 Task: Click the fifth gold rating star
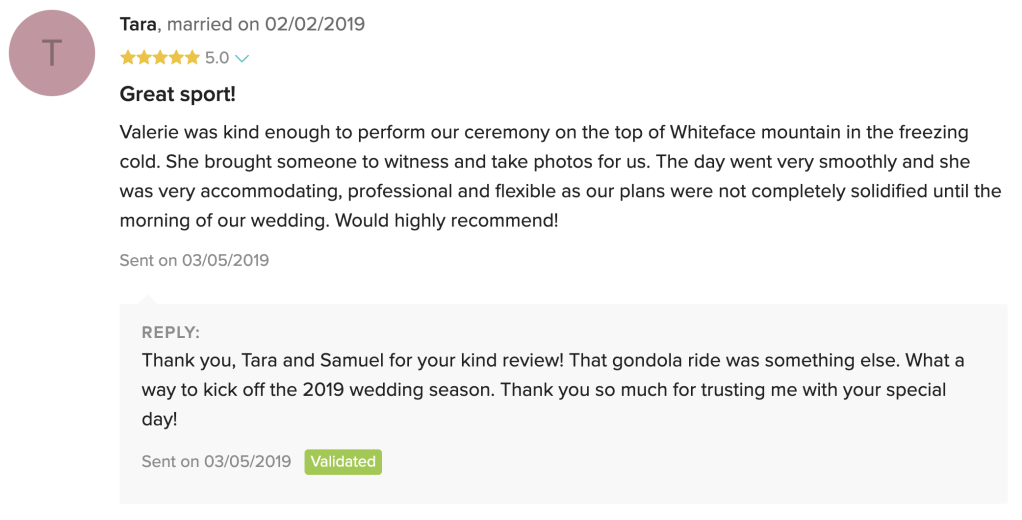point(192,58)
